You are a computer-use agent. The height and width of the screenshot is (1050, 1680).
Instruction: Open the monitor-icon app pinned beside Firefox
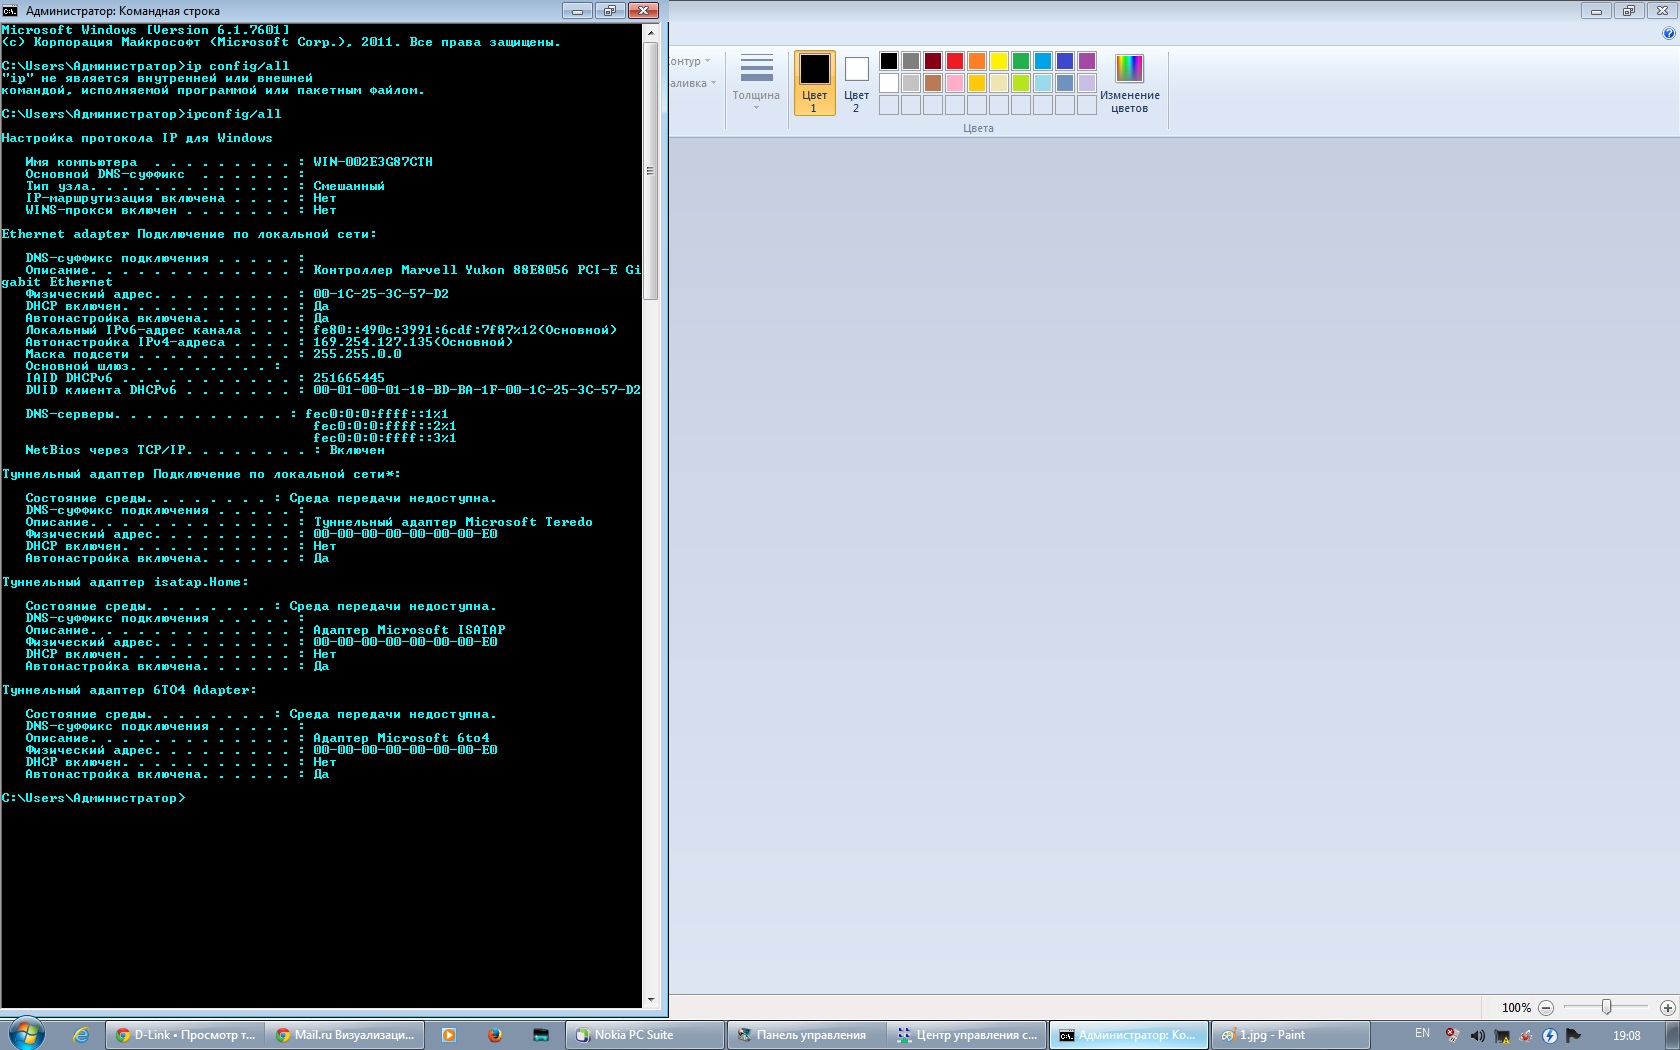[x=541, y=1035]
